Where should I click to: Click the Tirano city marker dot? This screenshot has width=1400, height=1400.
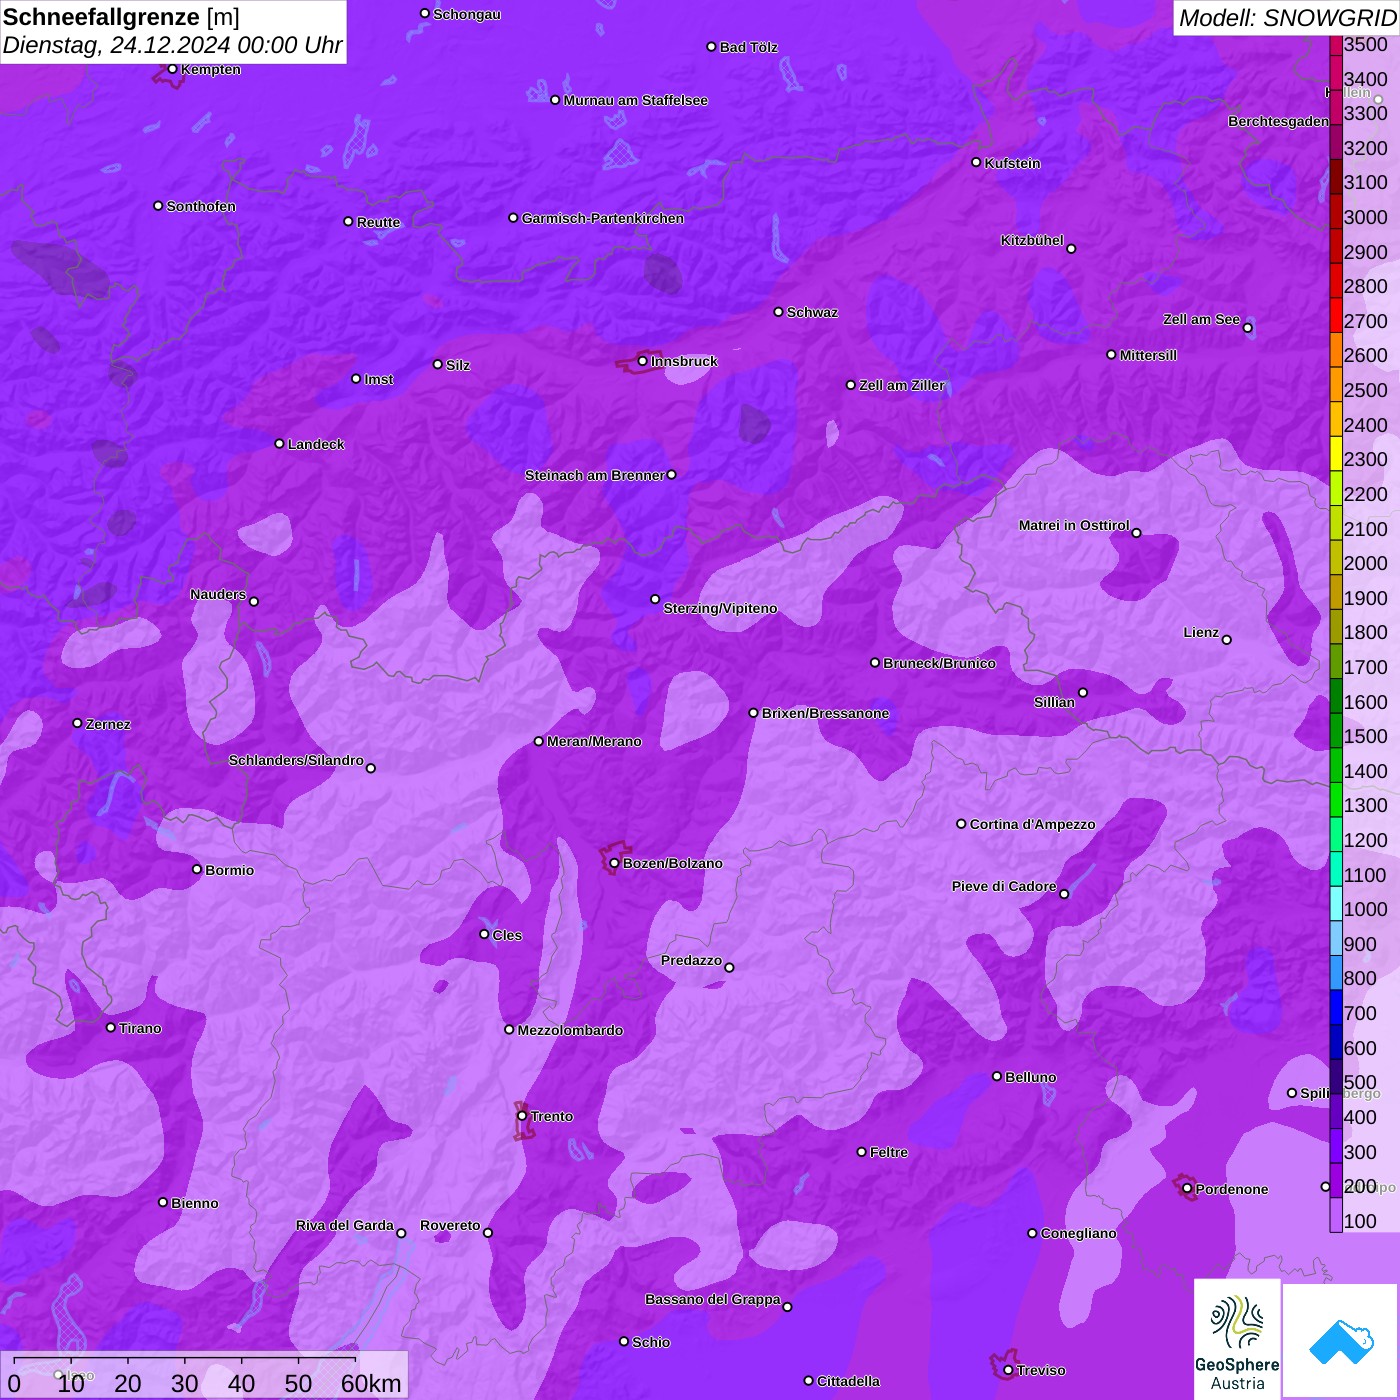coord(111,1028)
